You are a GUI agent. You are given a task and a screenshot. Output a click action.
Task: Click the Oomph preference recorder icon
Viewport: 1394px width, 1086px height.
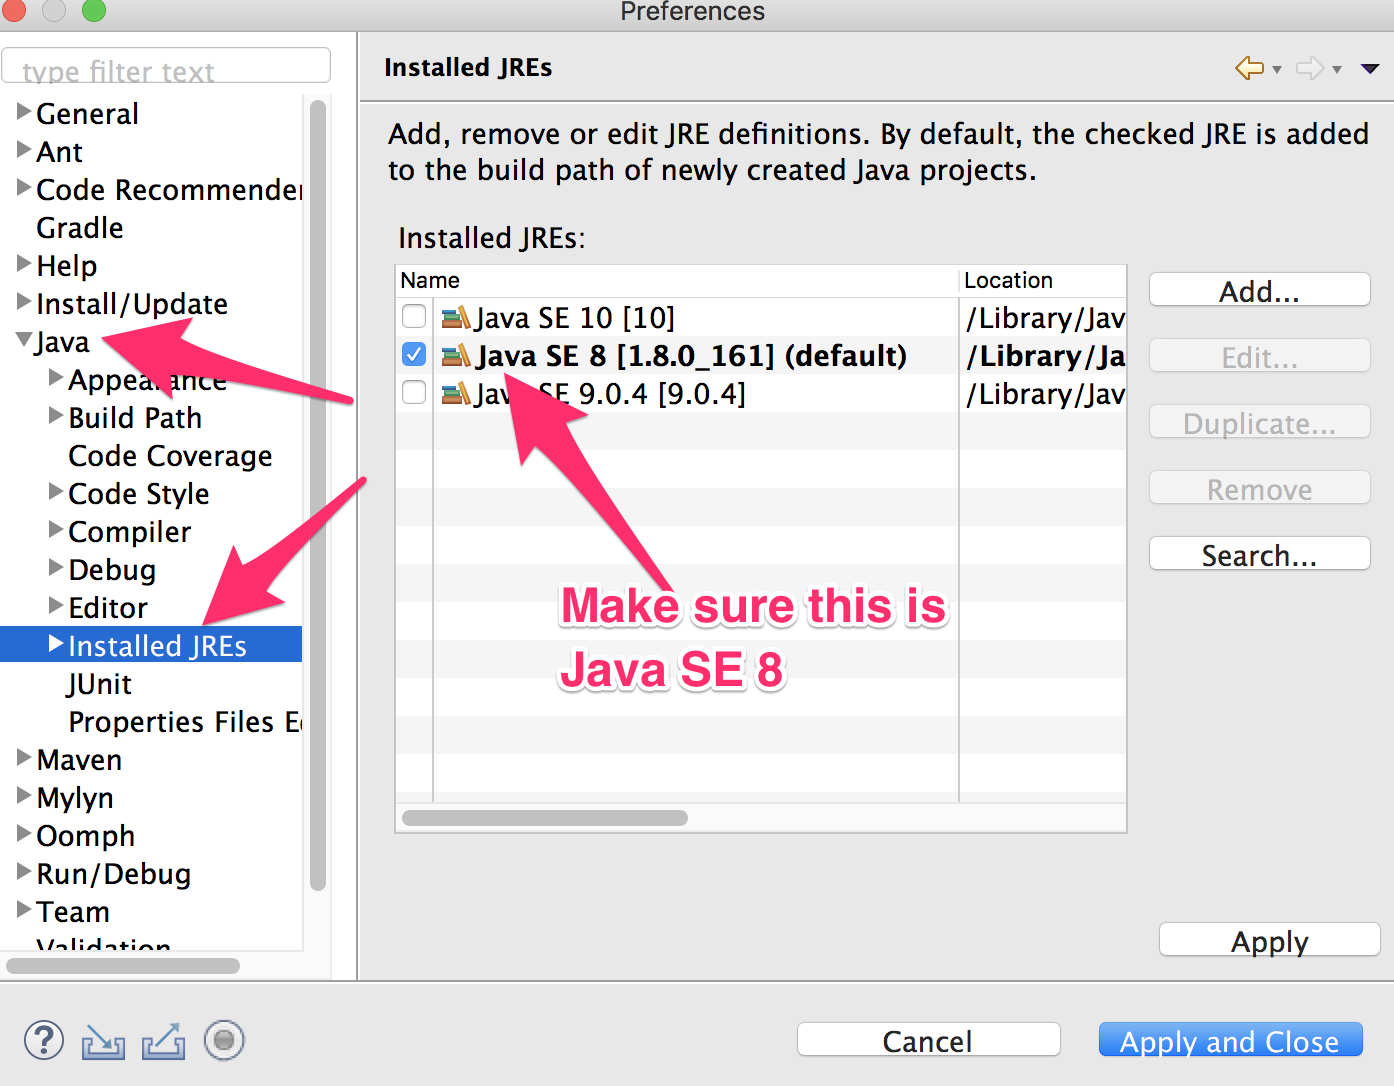click(222, 1040)
